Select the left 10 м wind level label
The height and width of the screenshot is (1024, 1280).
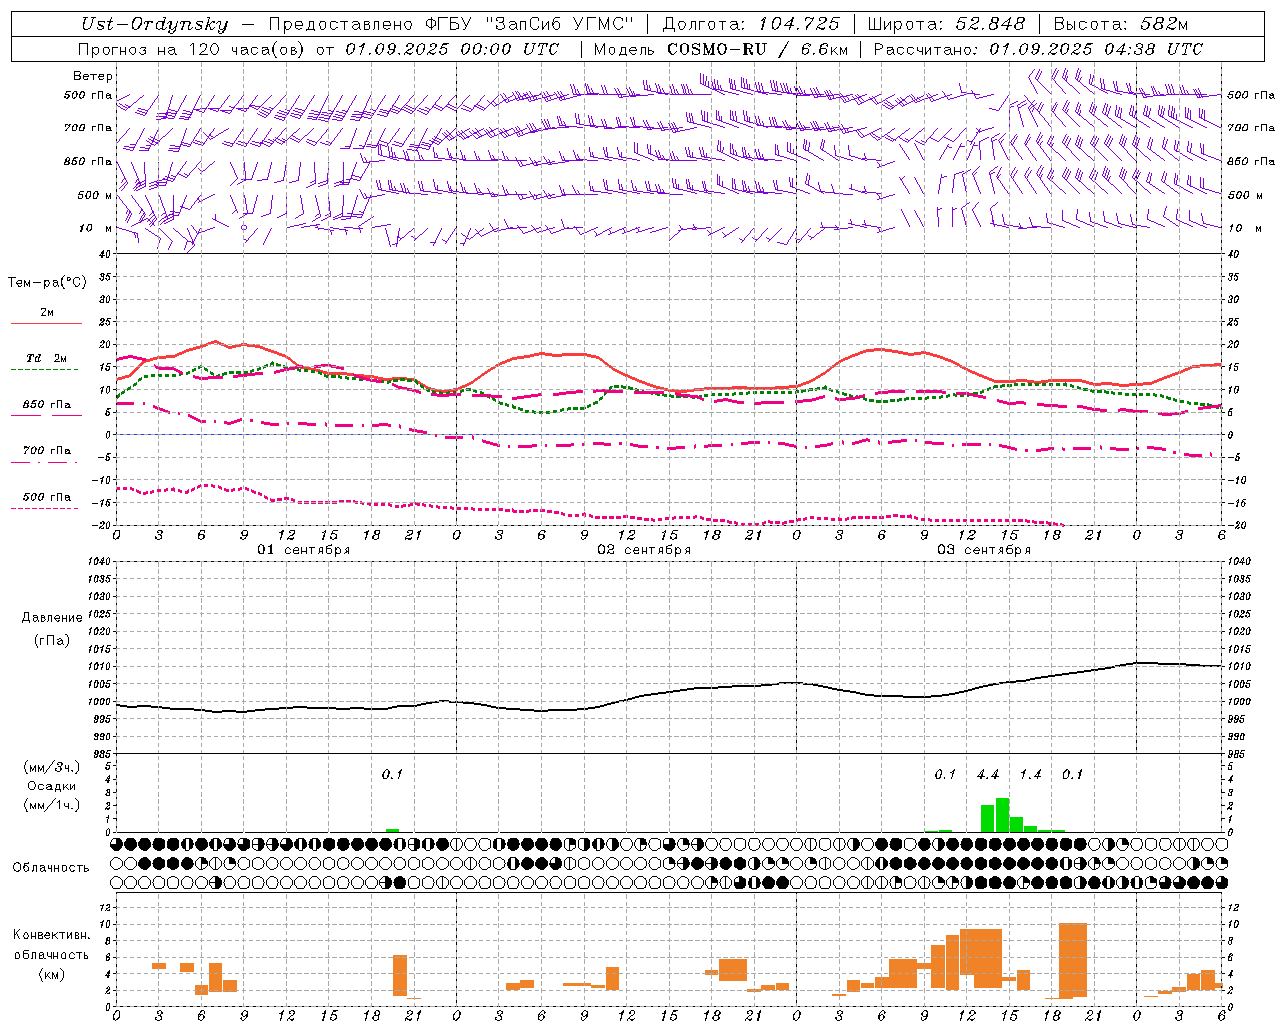coord(96,228)
